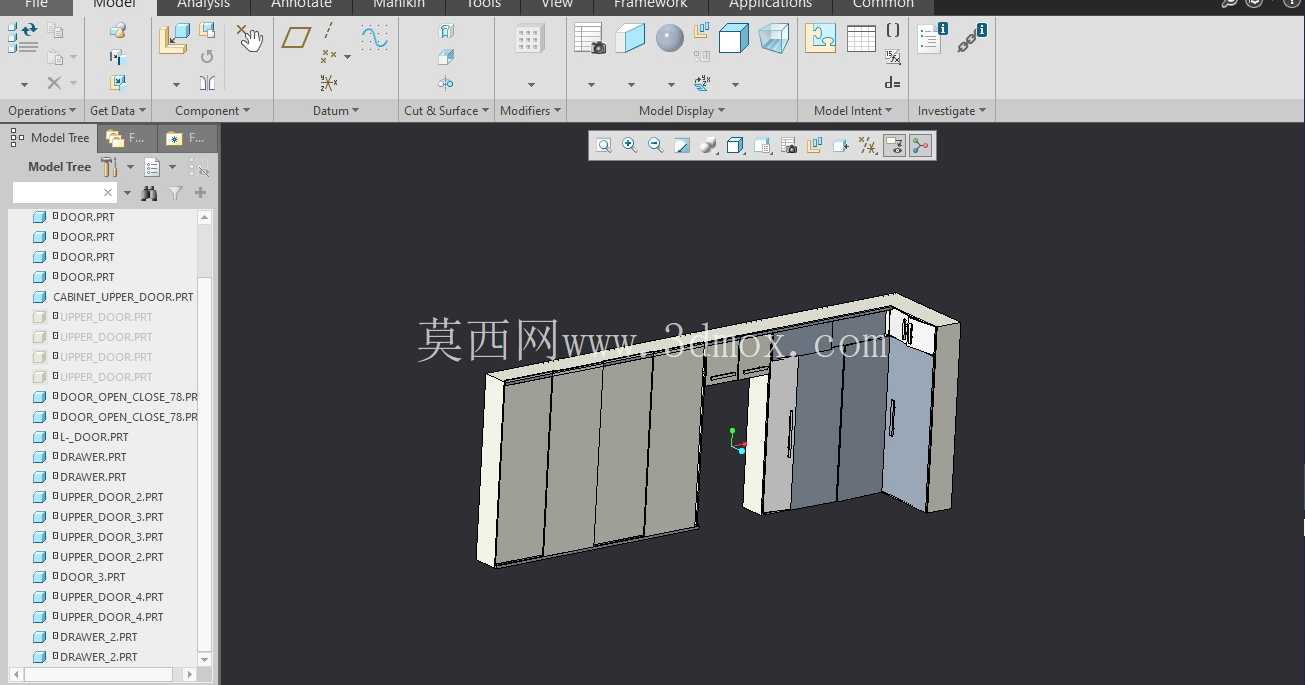Open Manage Views icon with camera
Screen dimensions: 1305x685
point(590,39)
